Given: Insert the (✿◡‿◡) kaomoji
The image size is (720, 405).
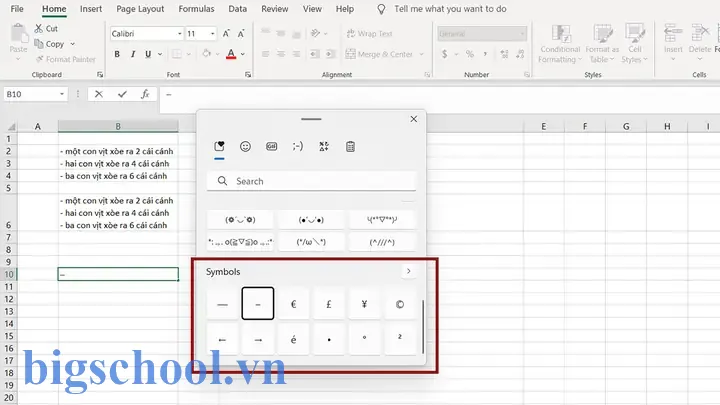Looking at the screenshot, I should [240, 219].
